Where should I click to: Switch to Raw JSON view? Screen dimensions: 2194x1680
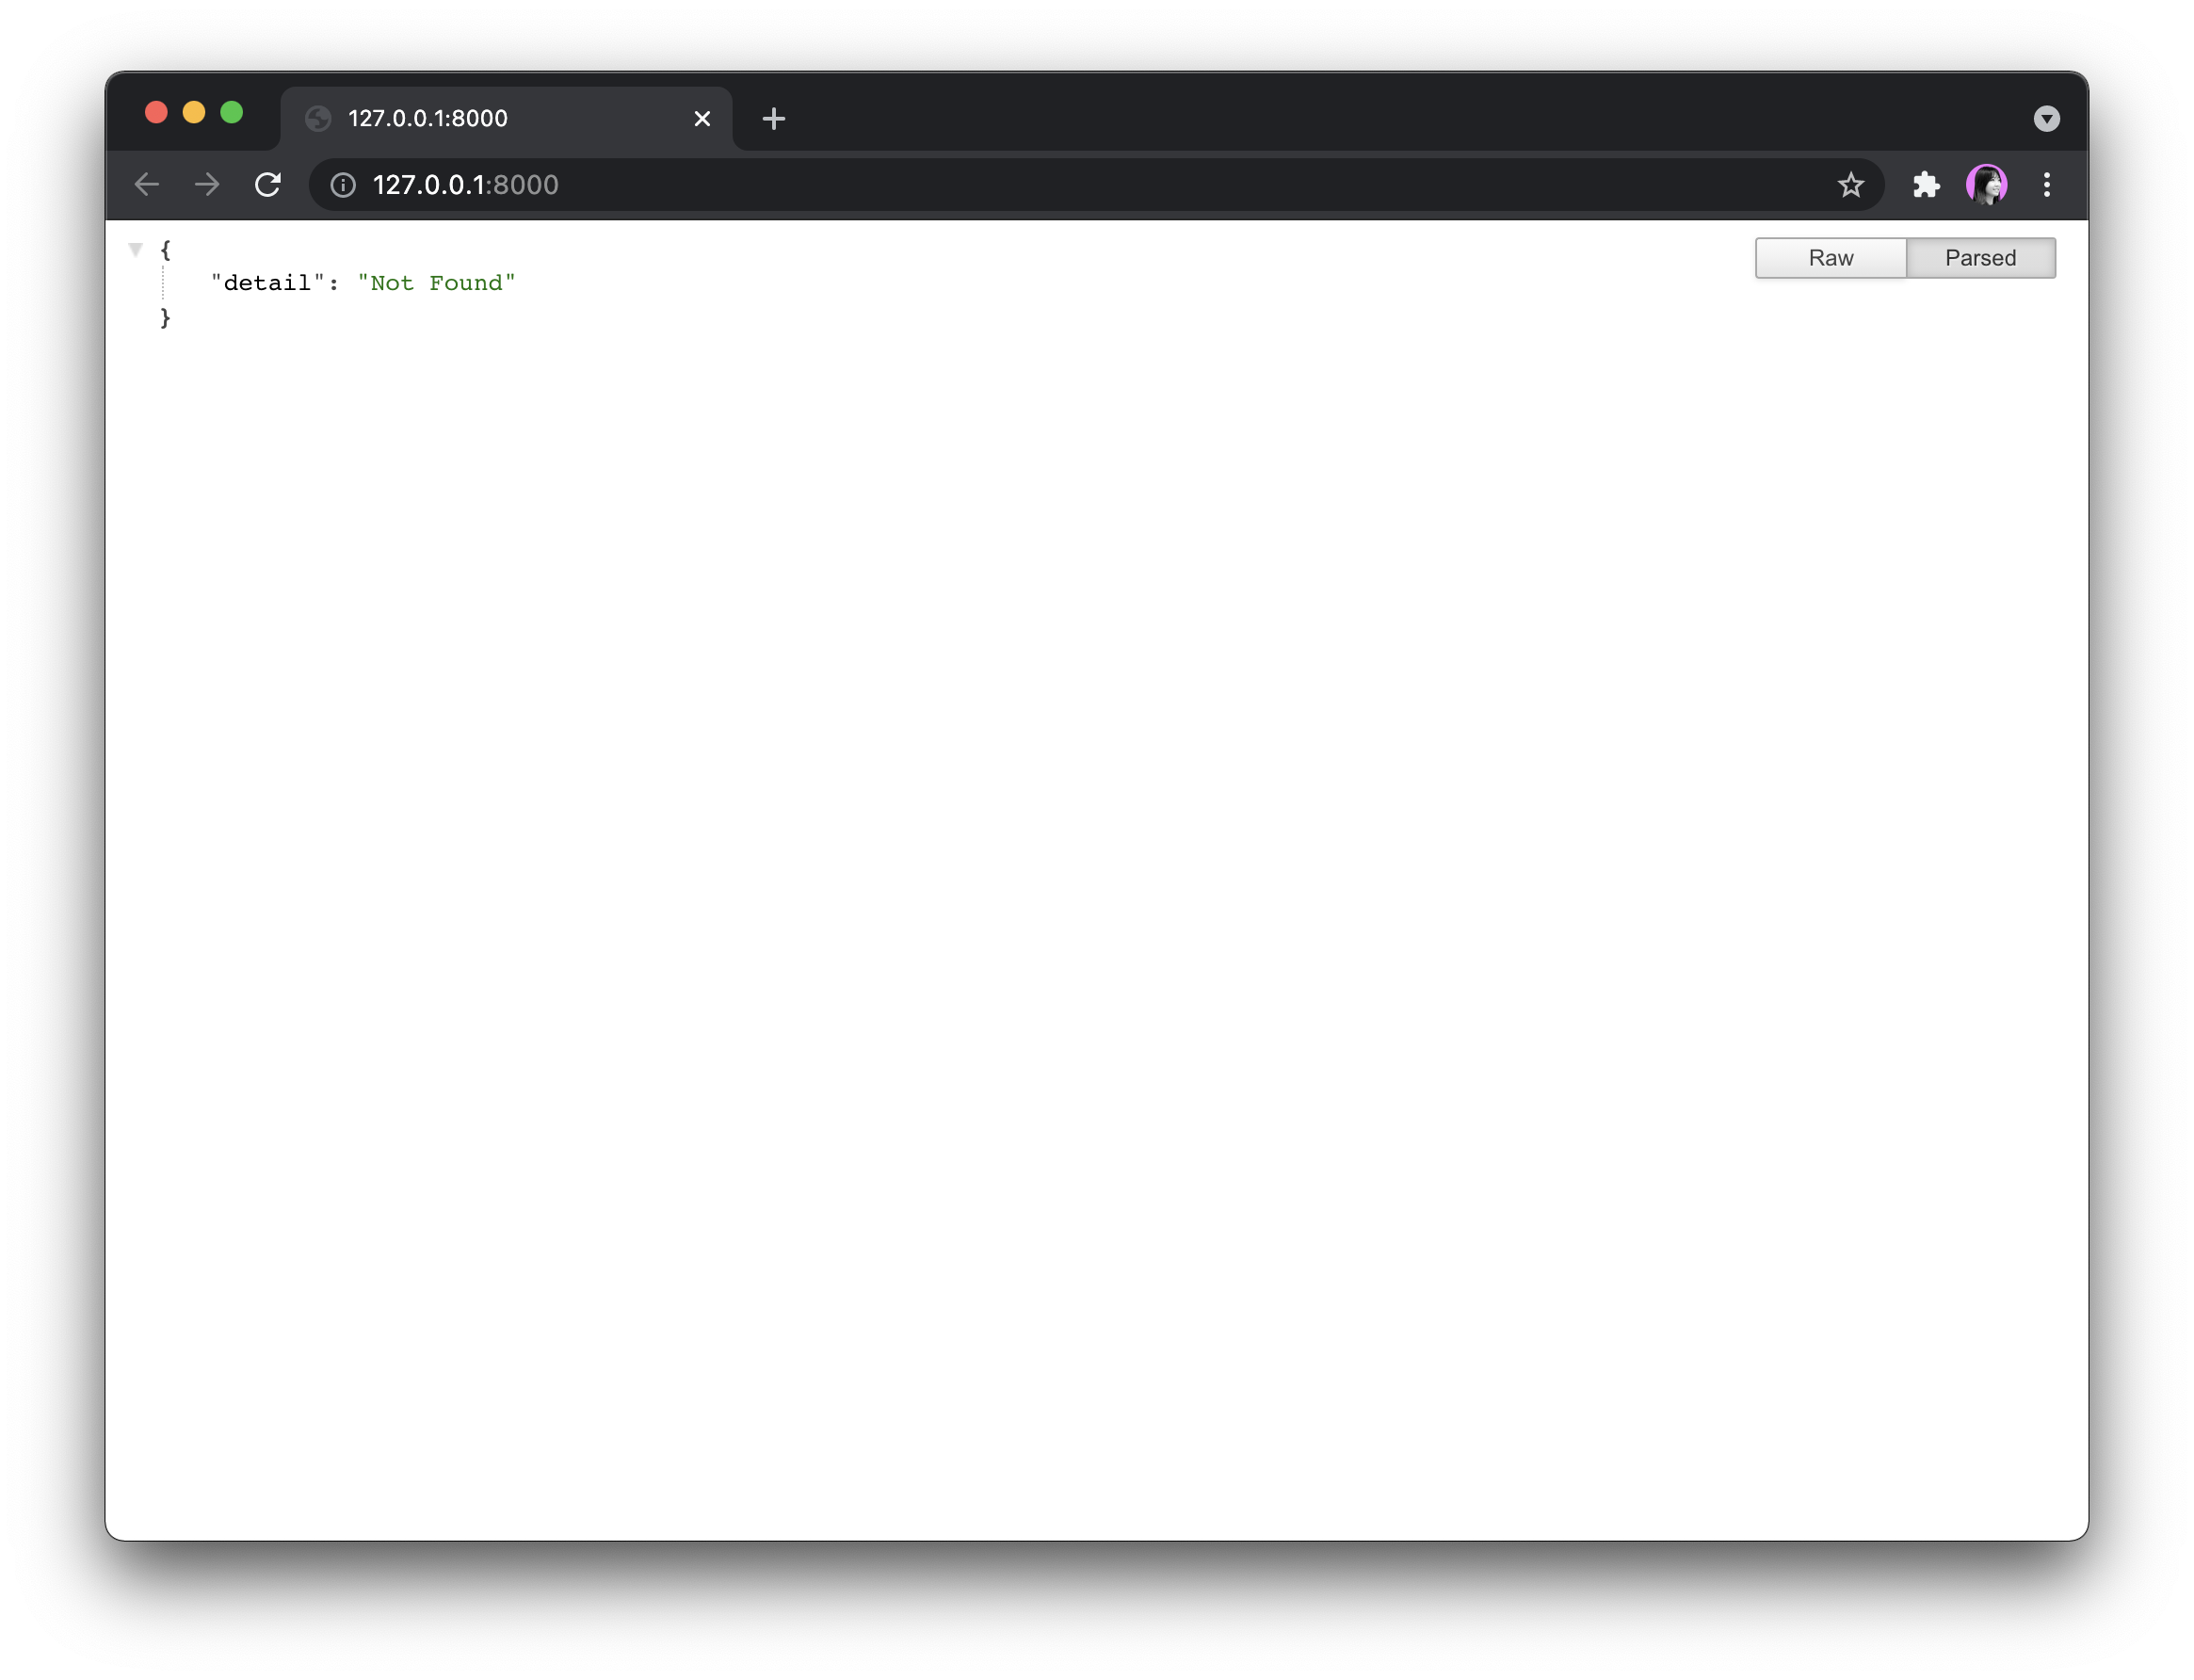pyautogui.click(x=1830, y=258)
